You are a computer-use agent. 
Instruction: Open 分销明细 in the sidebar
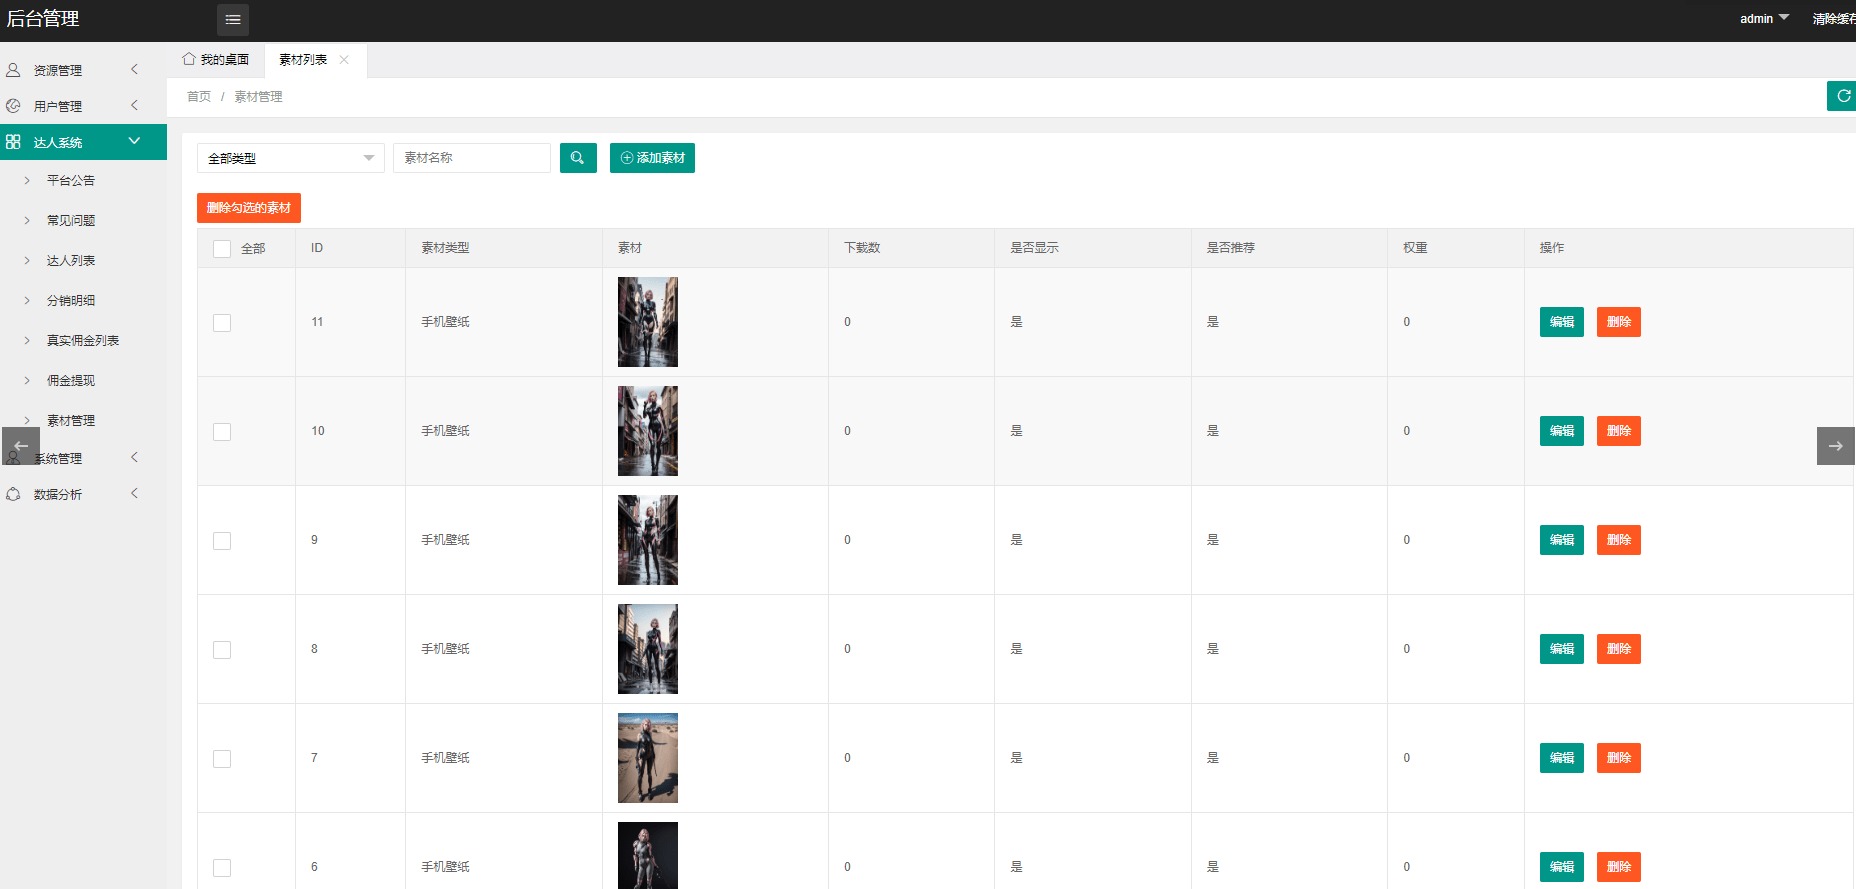71,301
